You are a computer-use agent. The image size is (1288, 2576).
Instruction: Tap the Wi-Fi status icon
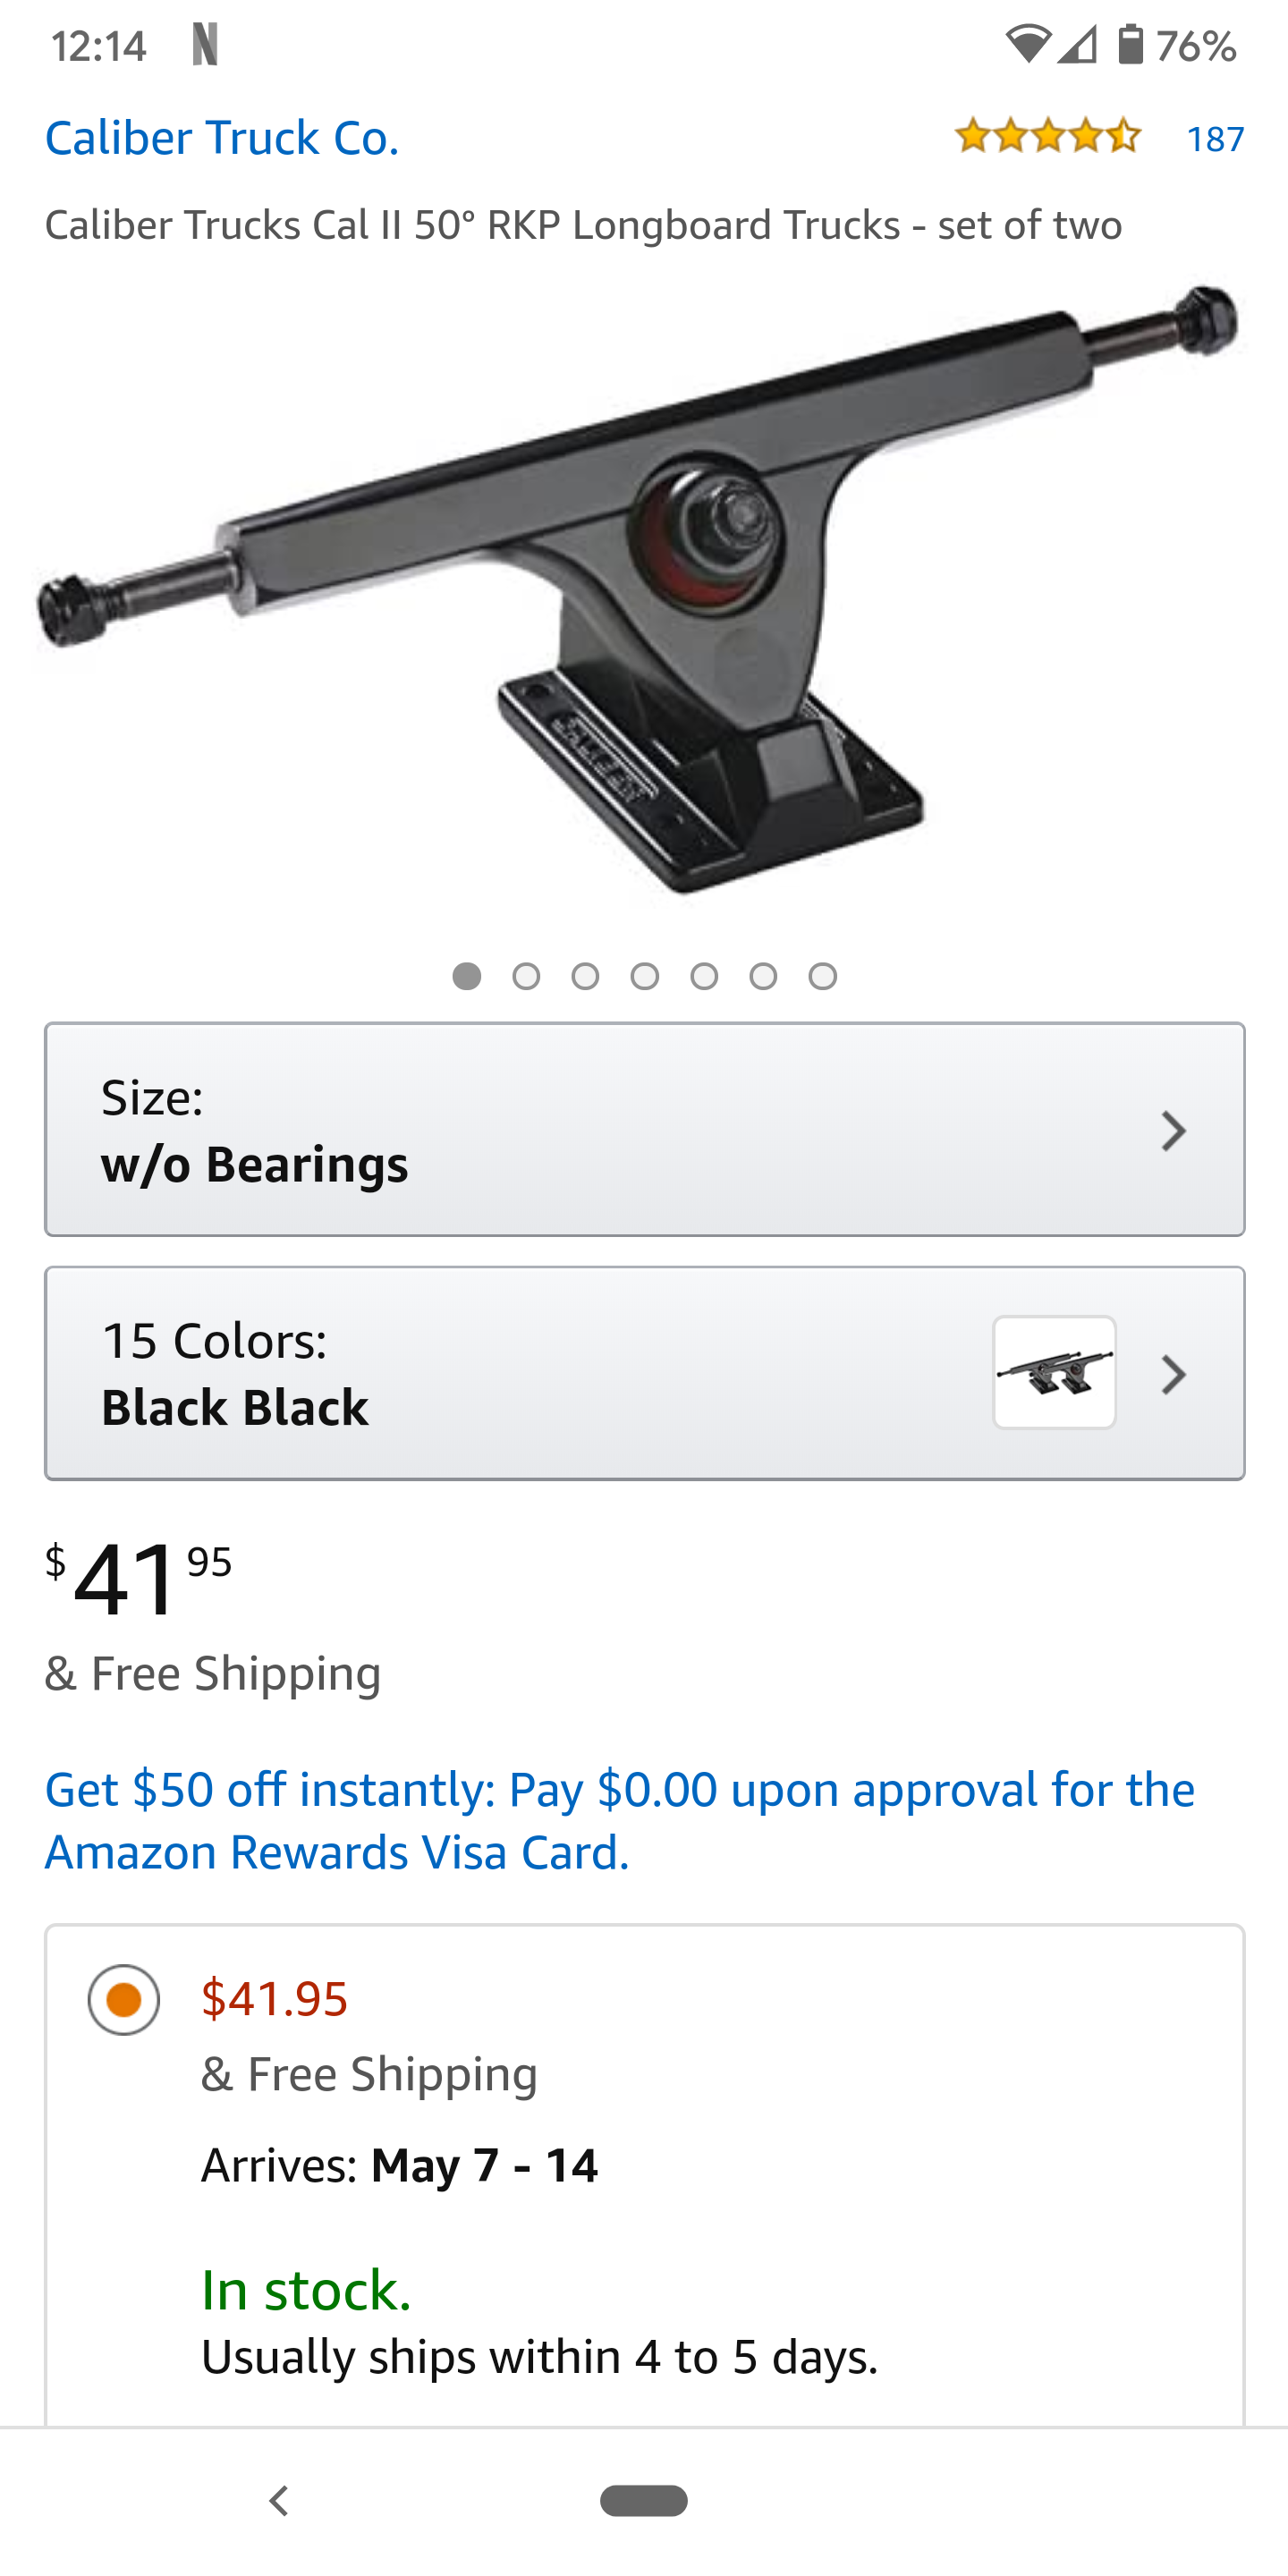1027,45
